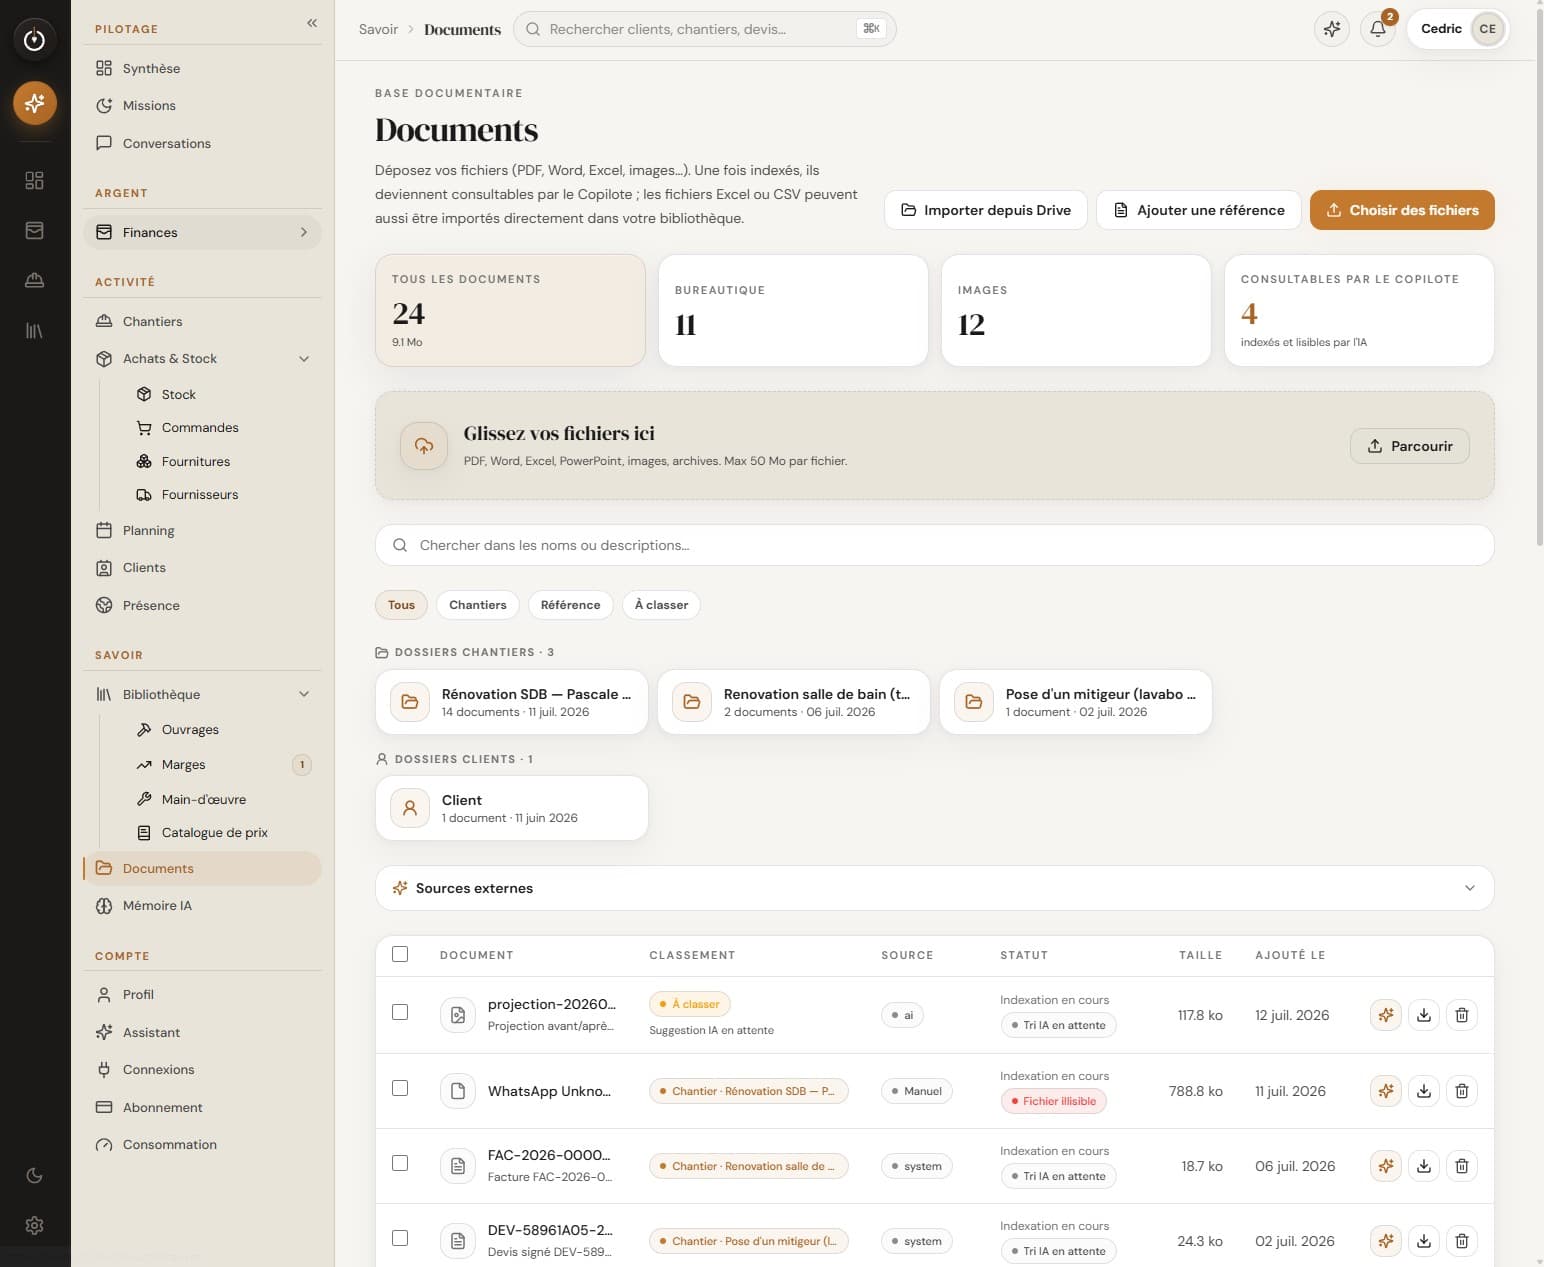Click Choisir des fichiers button
The image size is (1544, 1267).
point(1402,210)
